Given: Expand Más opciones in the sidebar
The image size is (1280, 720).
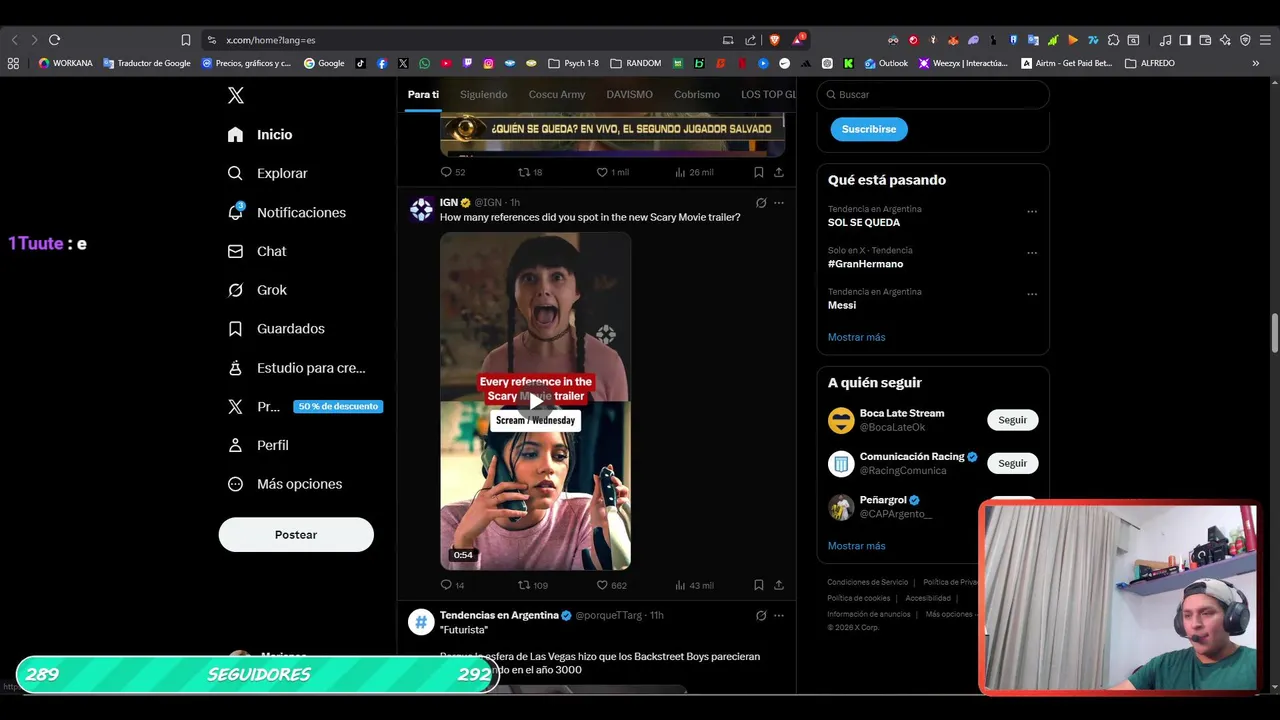Looking at the screenshot, I should pyautogui.click(x=285, y=484).
